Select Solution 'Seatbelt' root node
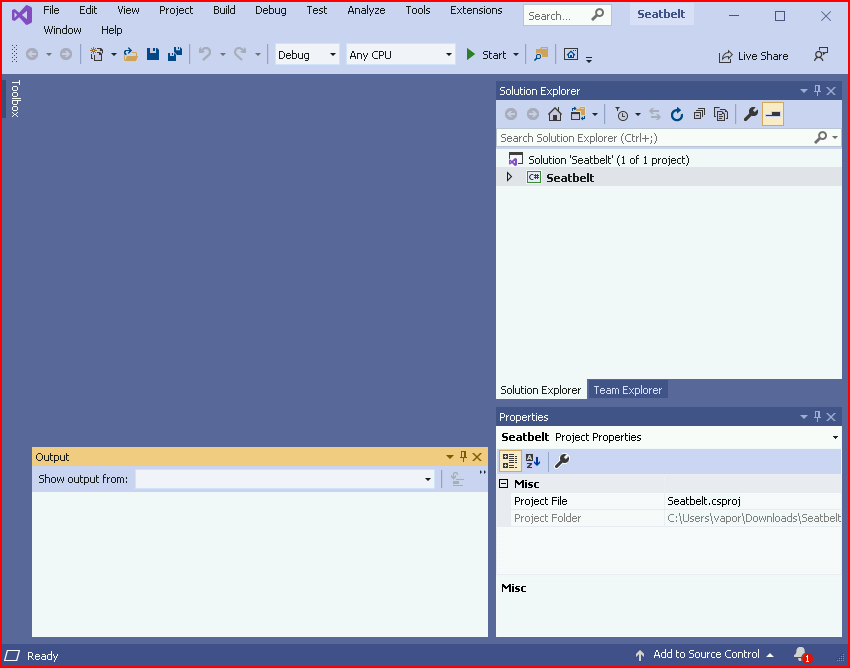Image resolution: width=850 pixels, height=668 pixels. click(x=609, y=160)
